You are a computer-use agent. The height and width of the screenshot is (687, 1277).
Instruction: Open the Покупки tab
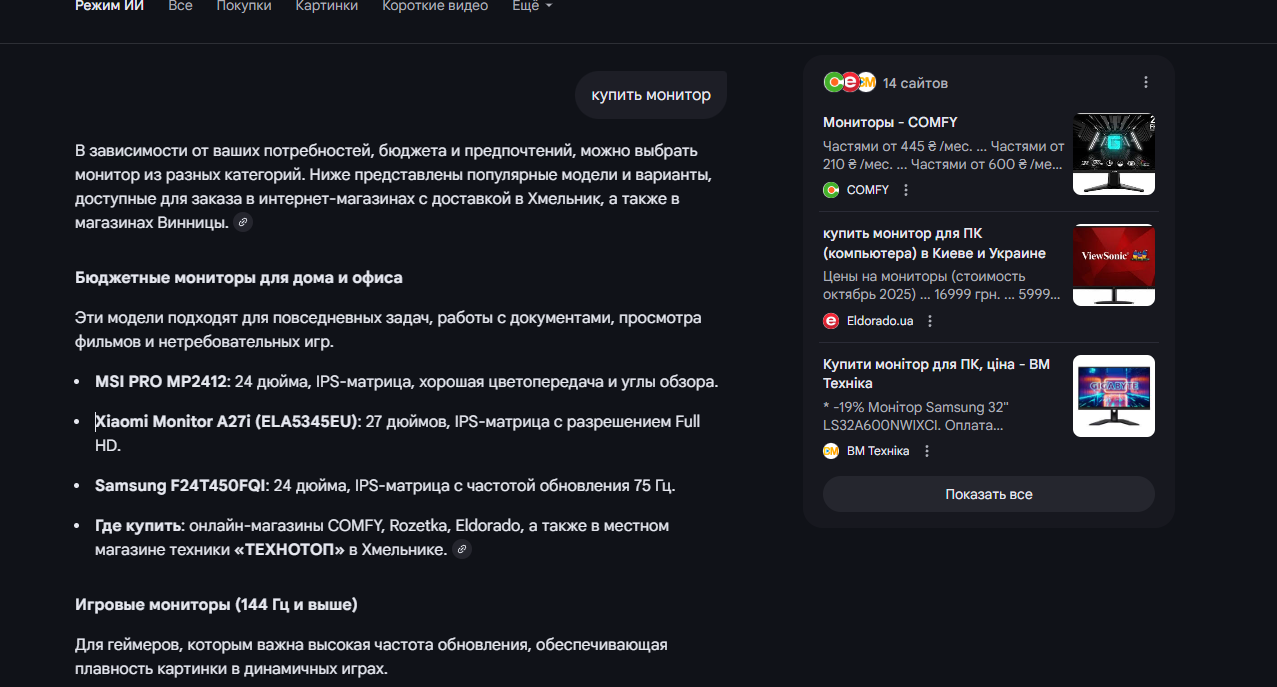(244, 6)
